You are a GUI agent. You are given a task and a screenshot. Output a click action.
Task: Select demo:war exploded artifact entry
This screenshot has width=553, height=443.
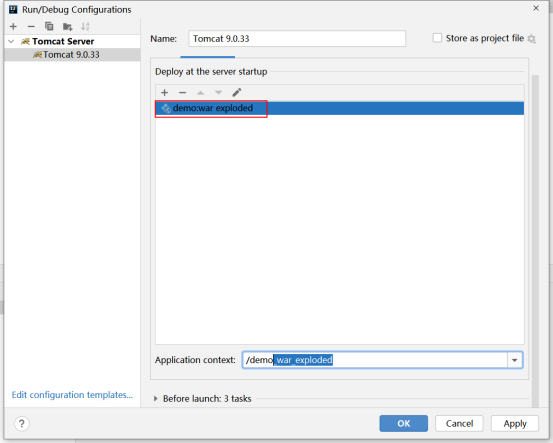(x=339, y=108)
